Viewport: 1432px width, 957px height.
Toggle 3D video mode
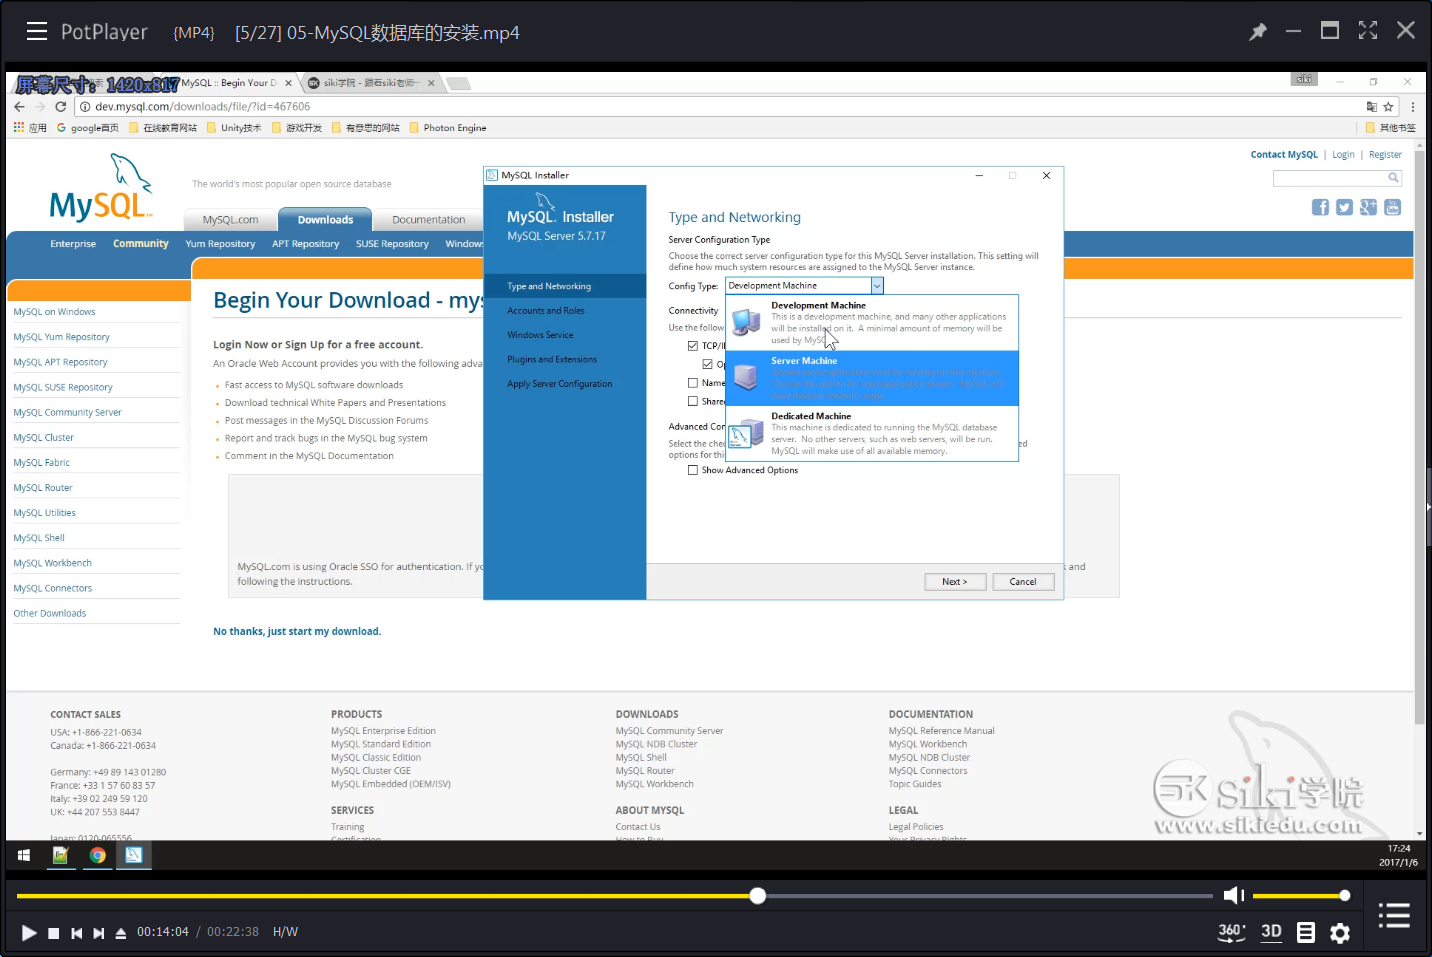click(1271, 932)
